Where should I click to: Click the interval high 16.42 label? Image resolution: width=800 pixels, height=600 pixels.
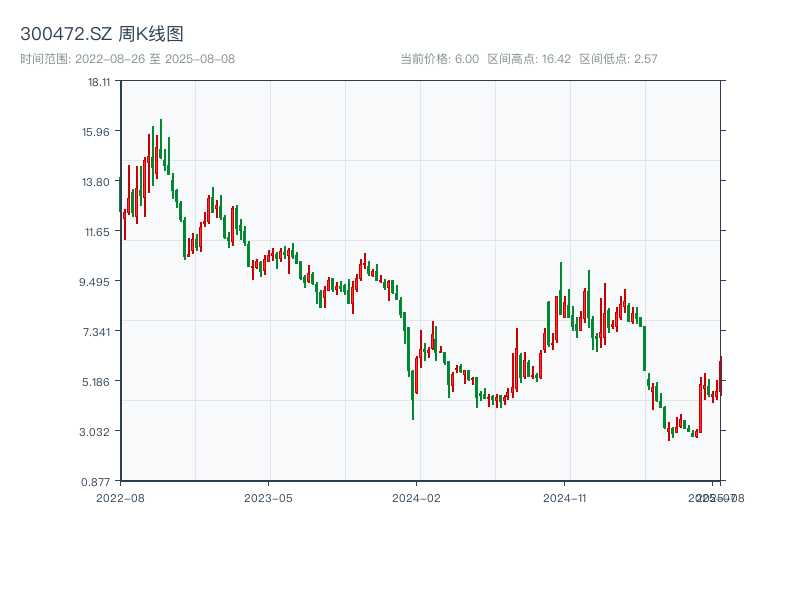529,59
